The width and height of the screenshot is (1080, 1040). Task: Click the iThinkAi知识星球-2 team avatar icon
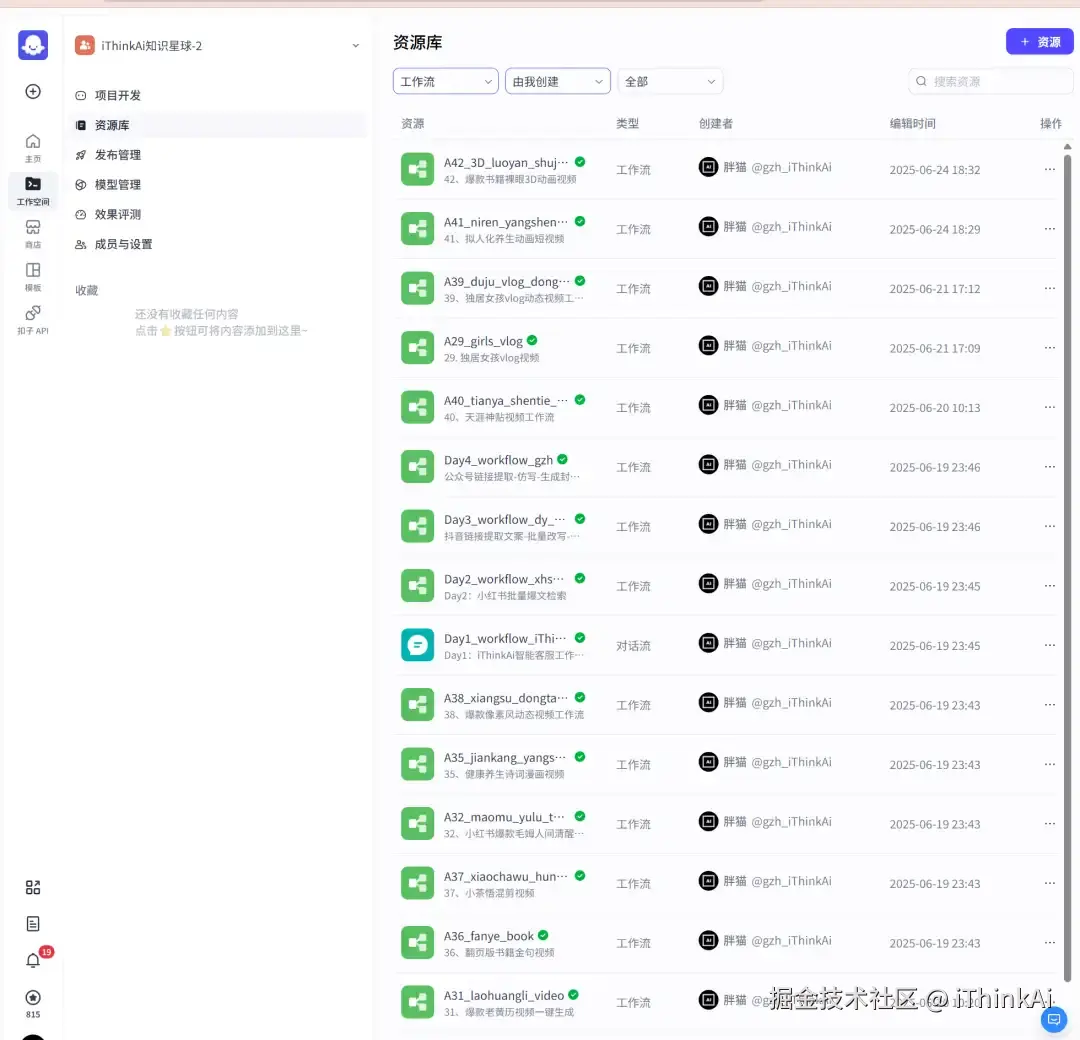pyautogui.click(x=84, y=45)
